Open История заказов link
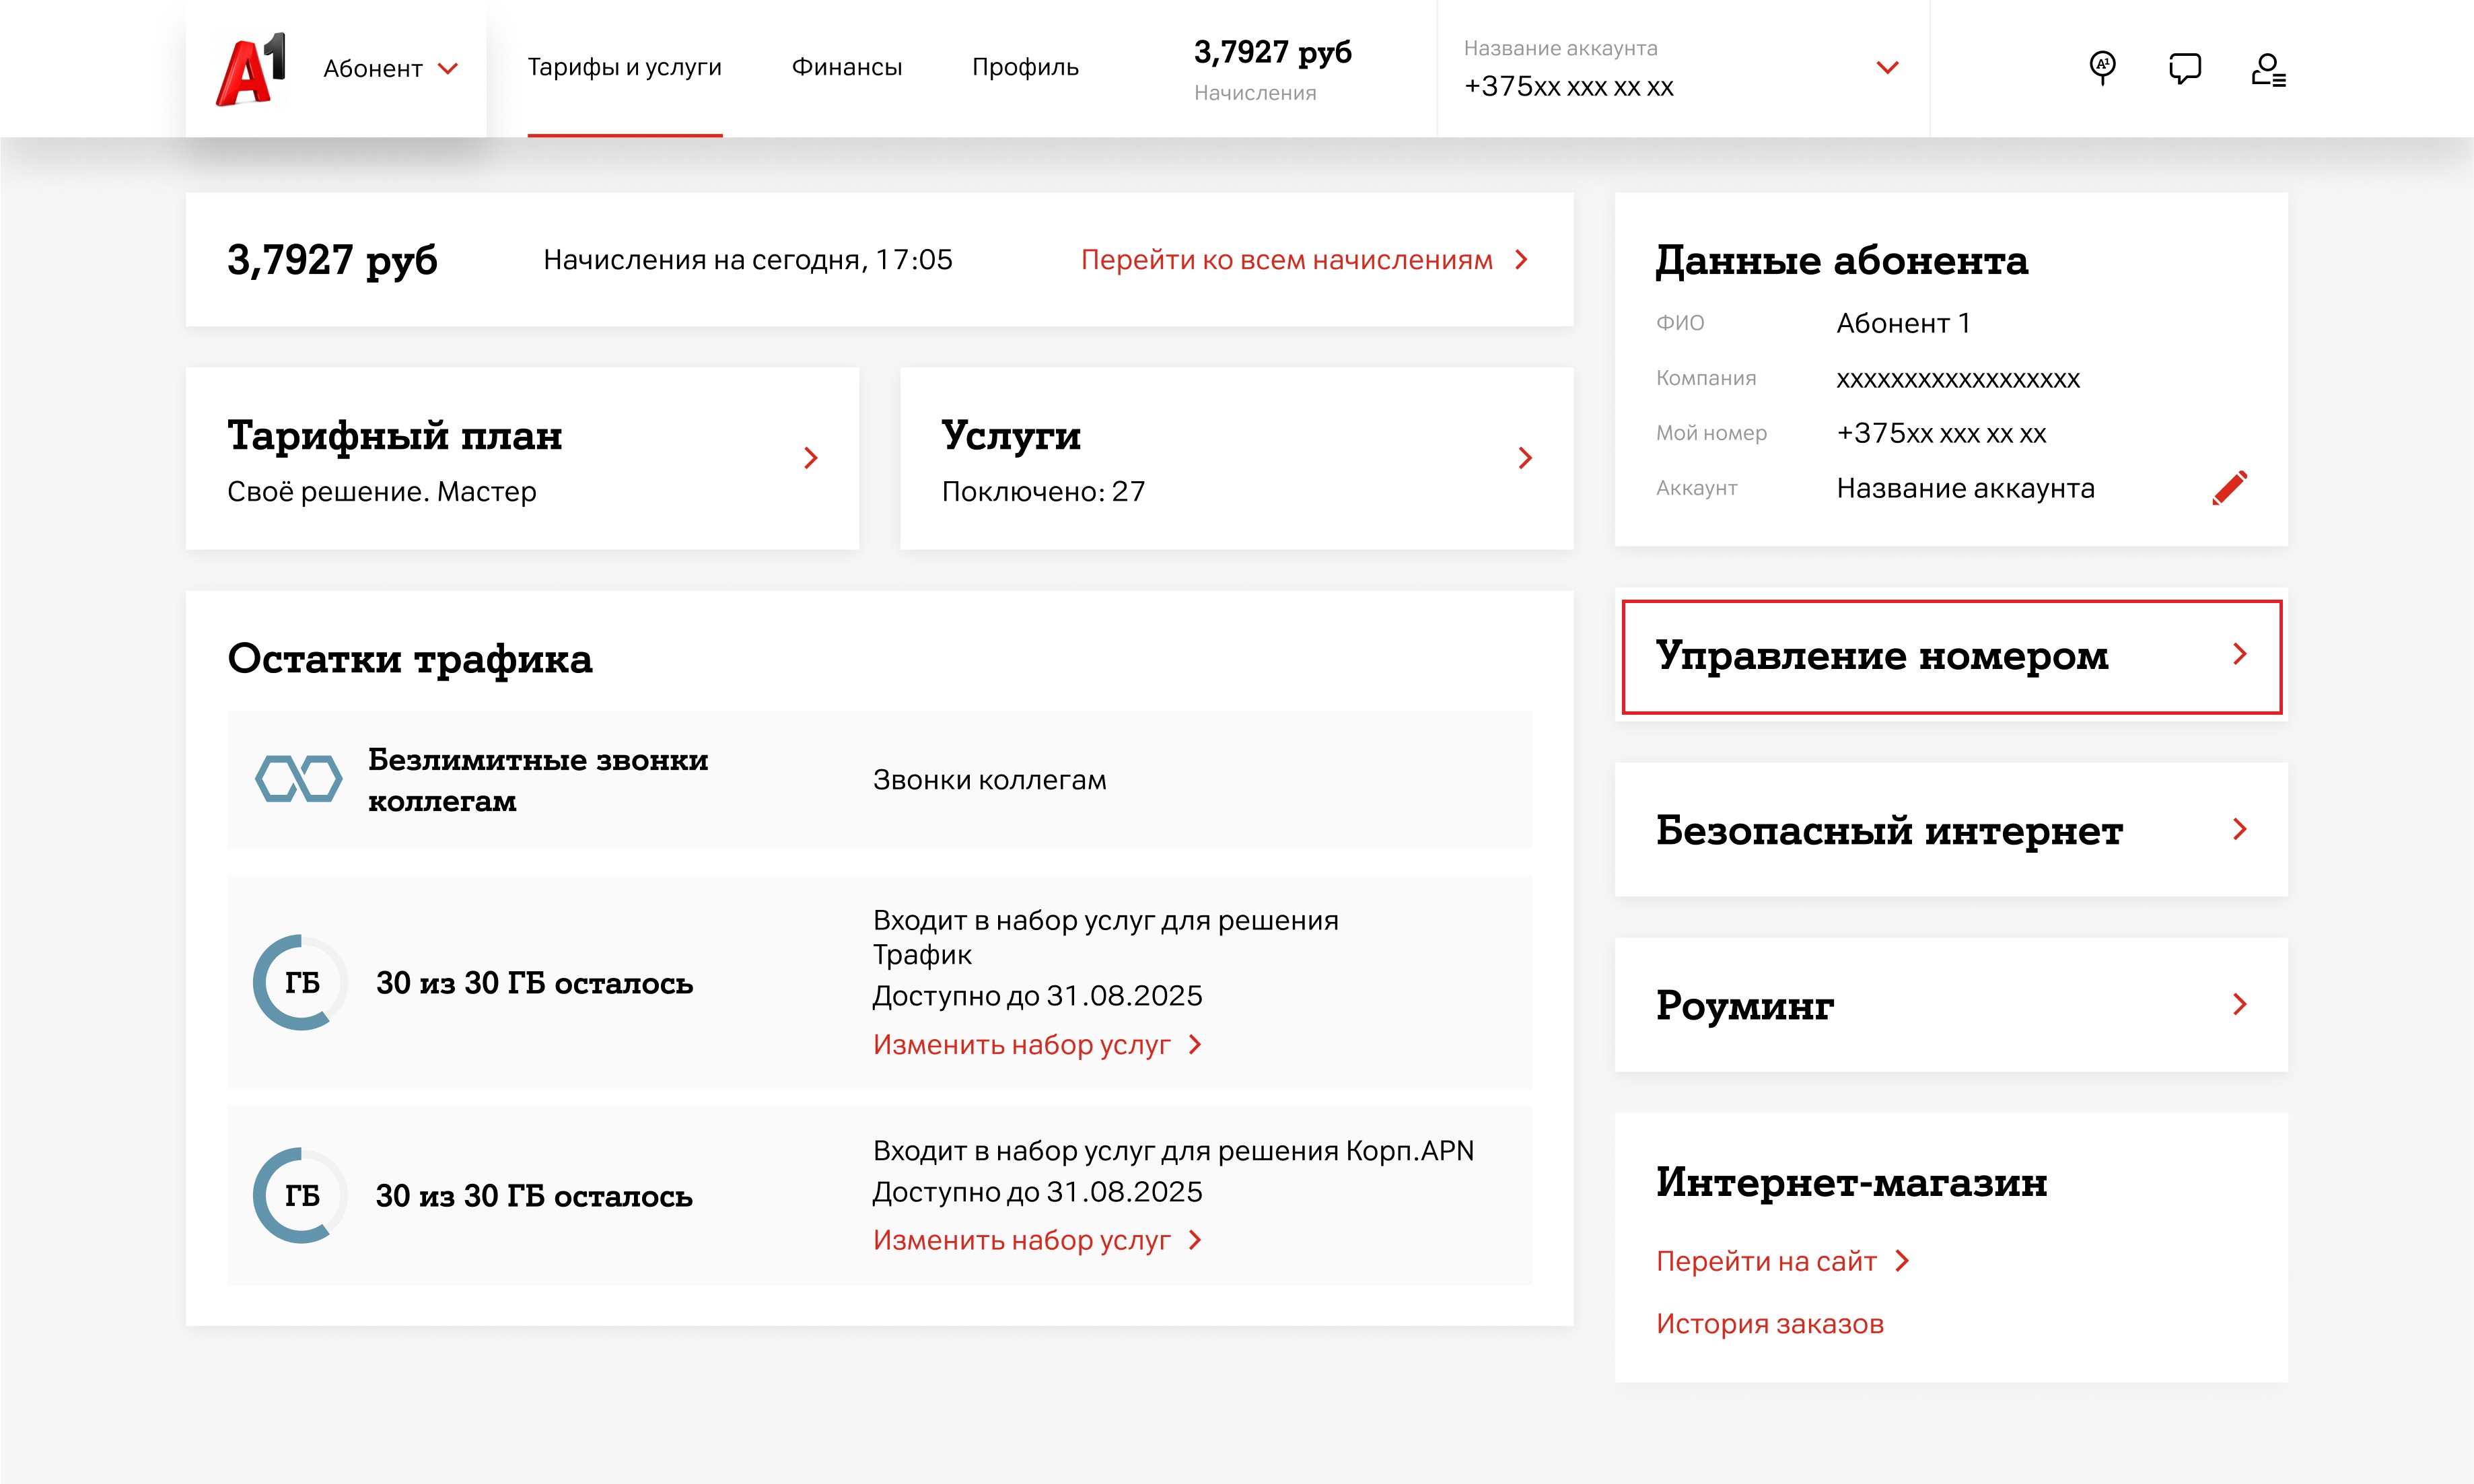The width and height of the screenshot is (2474, 1484). [1769, 1323]
